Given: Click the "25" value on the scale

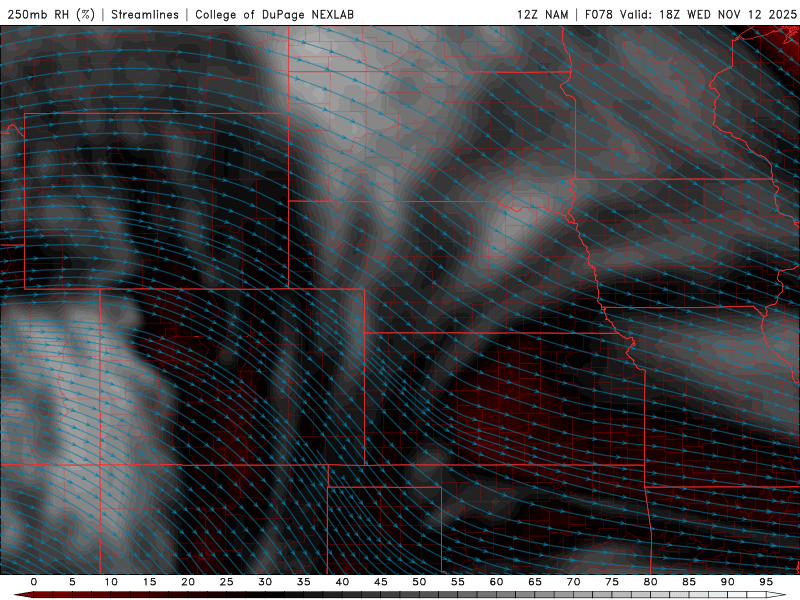Looking at the screenshot, I should [x=227, y=582].
